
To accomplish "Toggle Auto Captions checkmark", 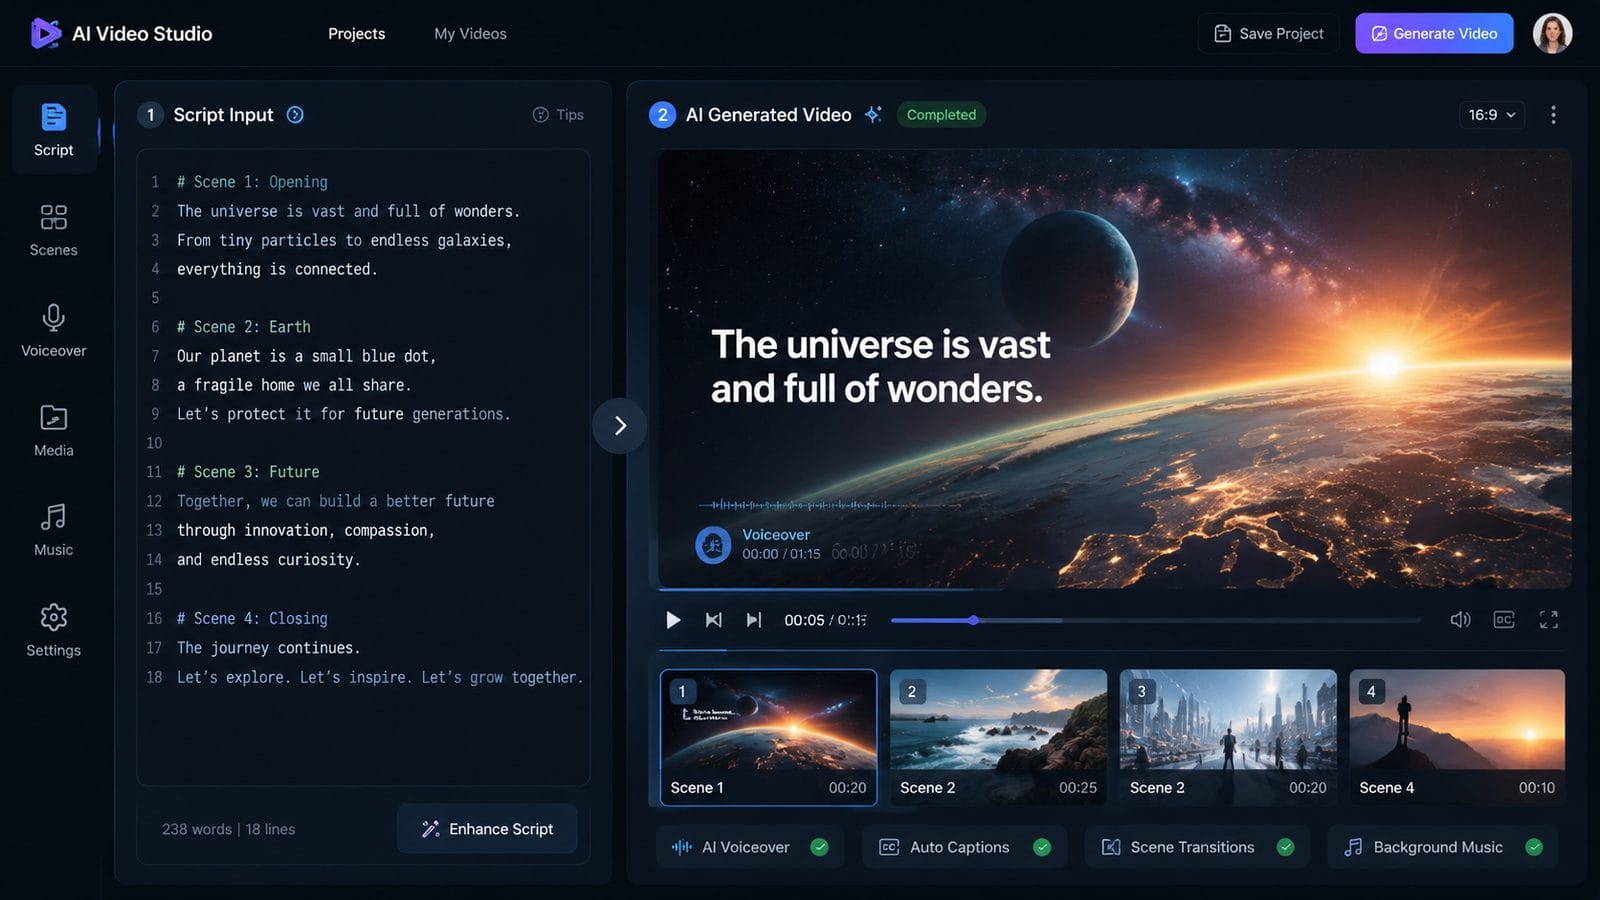I will (x=1042, y=847).
